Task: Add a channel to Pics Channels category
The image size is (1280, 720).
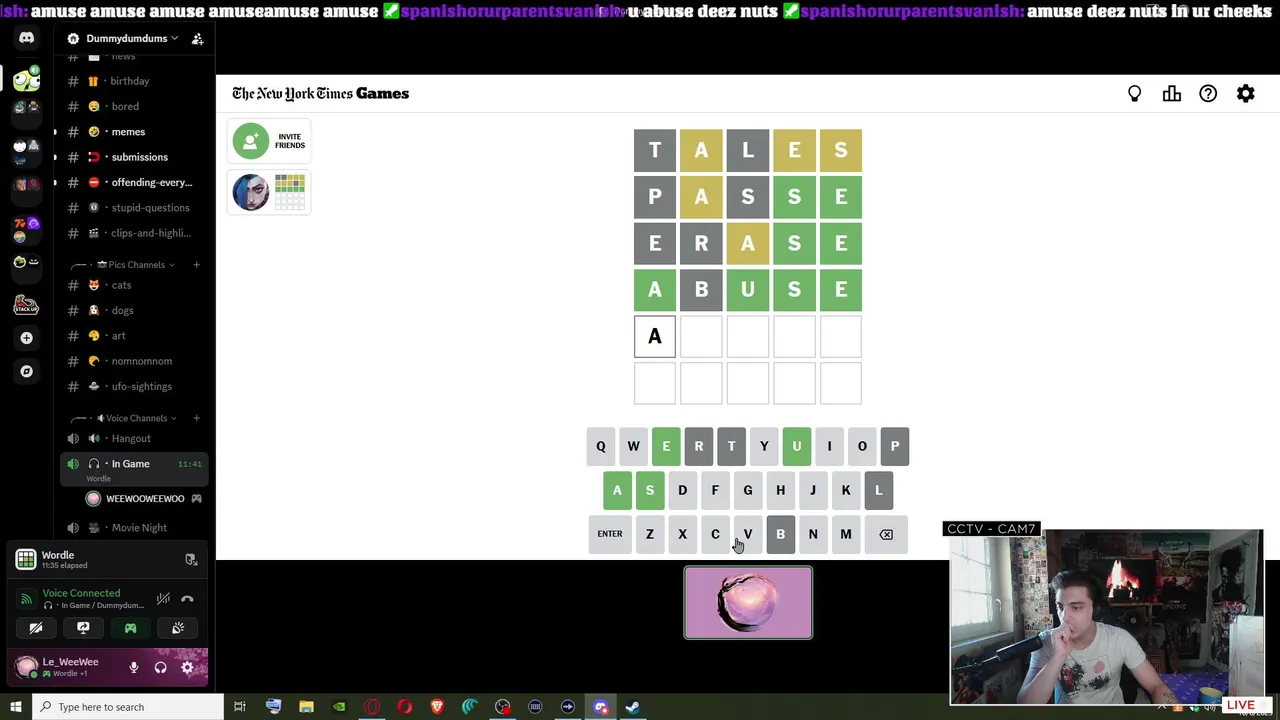Action: [x=196, y=265]
